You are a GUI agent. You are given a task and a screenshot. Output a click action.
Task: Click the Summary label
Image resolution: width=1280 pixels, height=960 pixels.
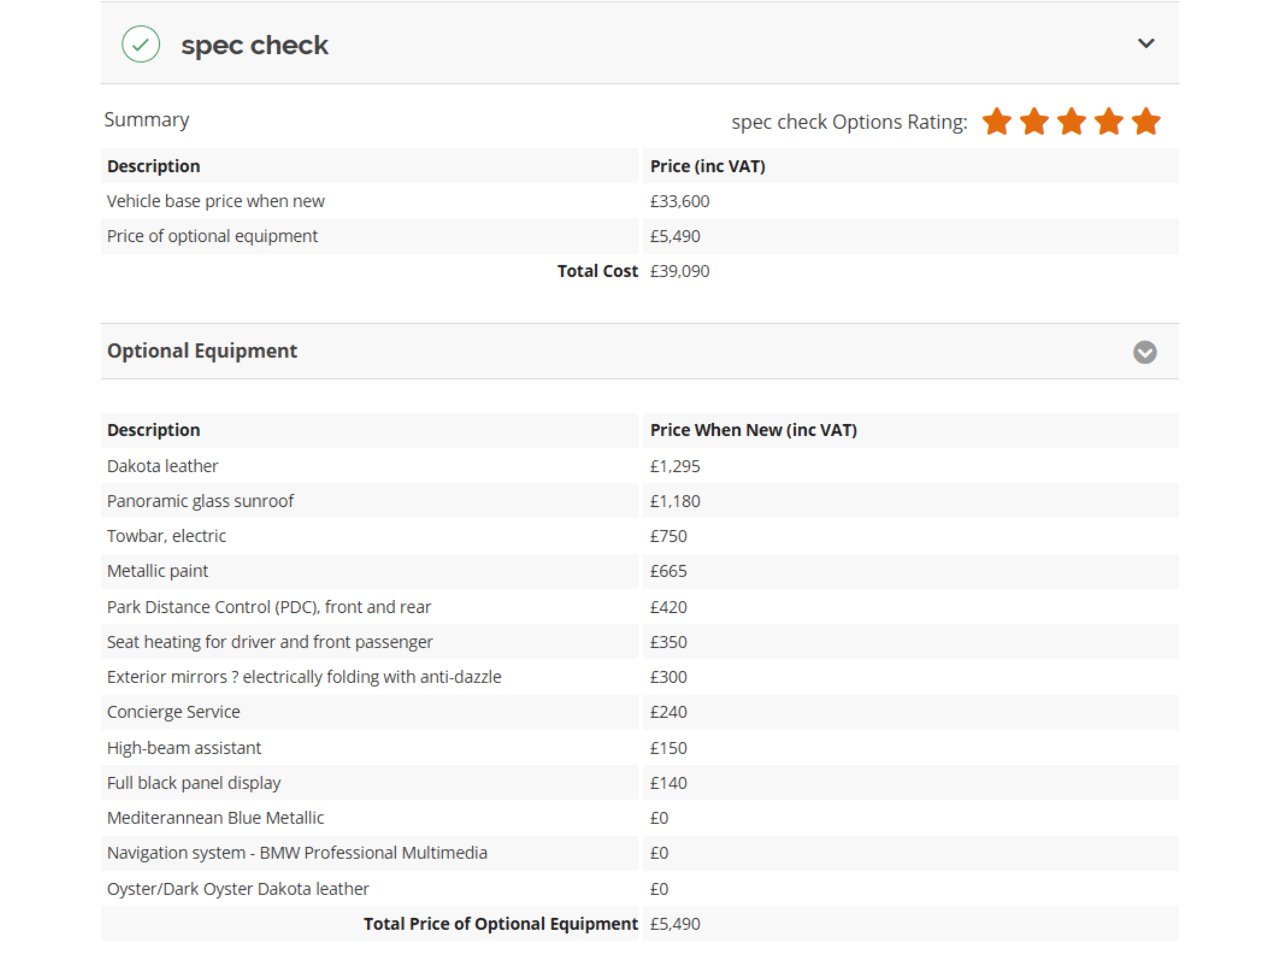(147, 120)
